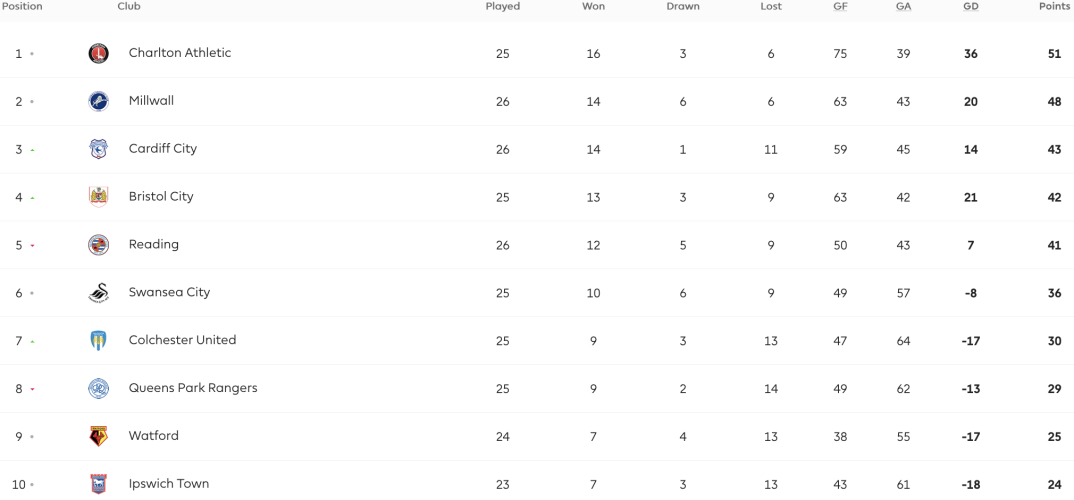Click the Ipswich Town crest
The width and height of the screenshot is (1074, 500).
(x=99, y=484)
